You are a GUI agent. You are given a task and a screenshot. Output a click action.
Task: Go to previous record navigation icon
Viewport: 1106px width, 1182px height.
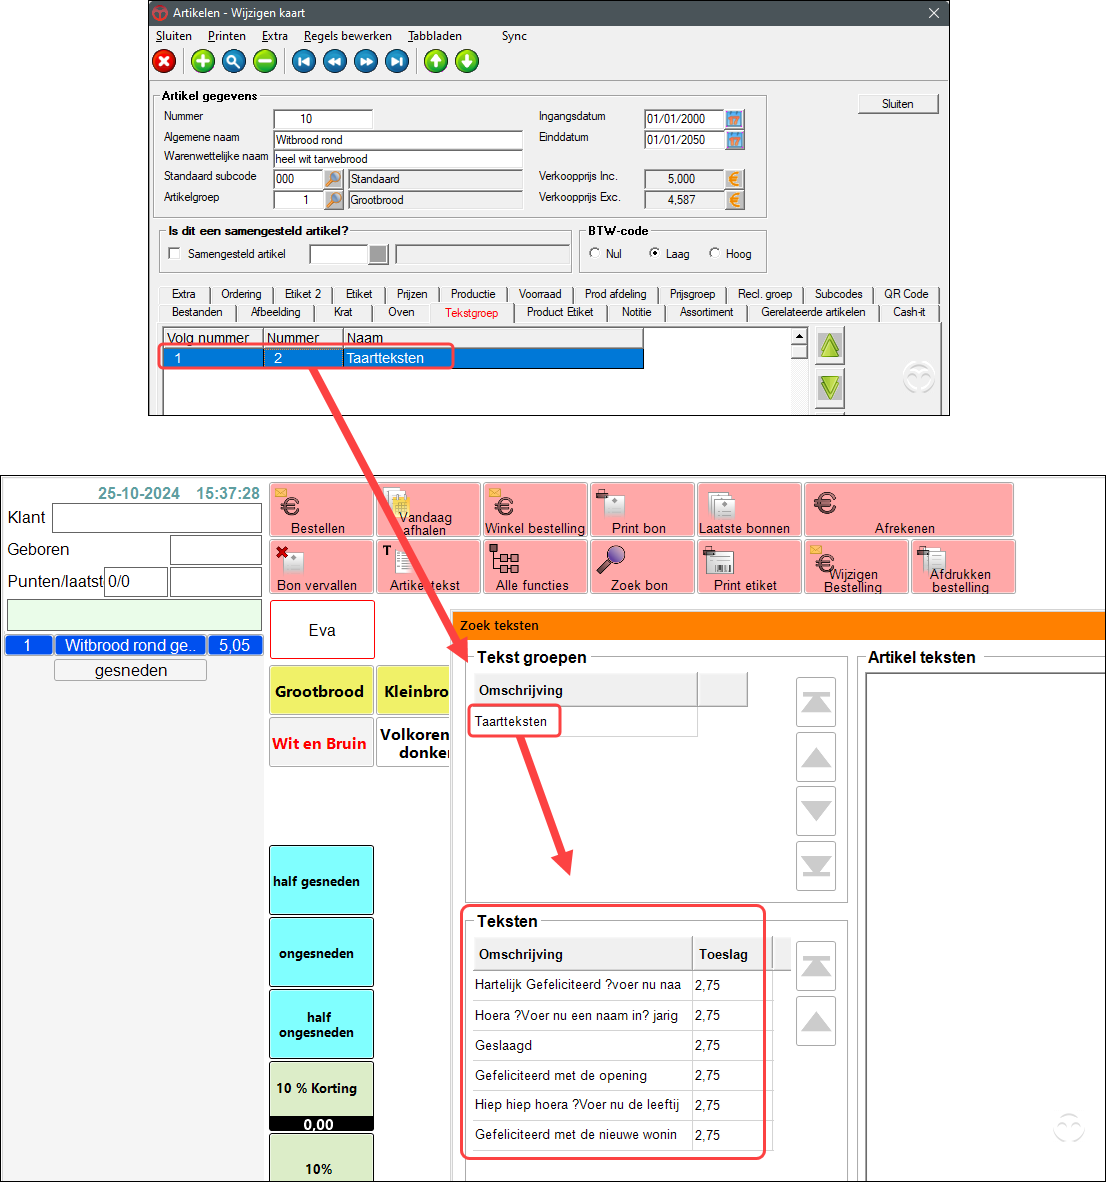[x=335, y=61]
